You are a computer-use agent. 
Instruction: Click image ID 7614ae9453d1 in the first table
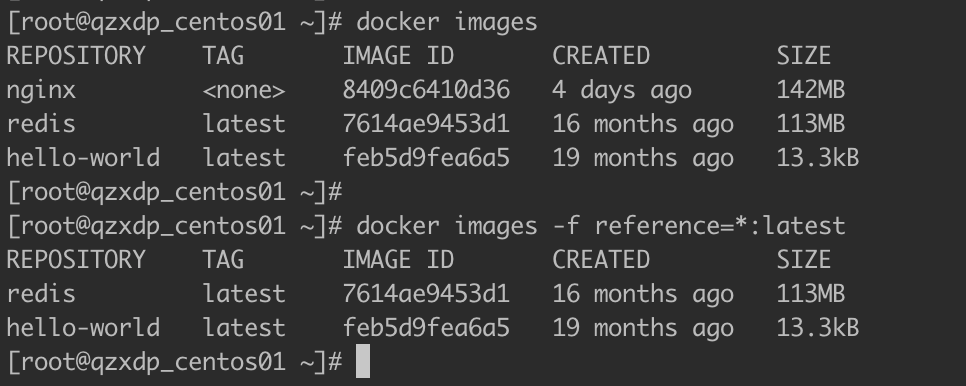click(x=426, y=124)
